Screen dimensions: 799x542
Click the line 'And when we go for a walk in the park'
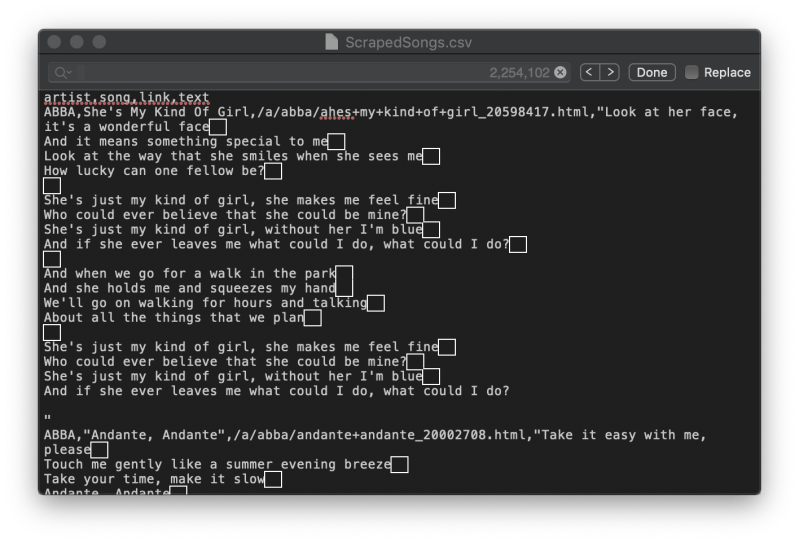coord(190,274)
